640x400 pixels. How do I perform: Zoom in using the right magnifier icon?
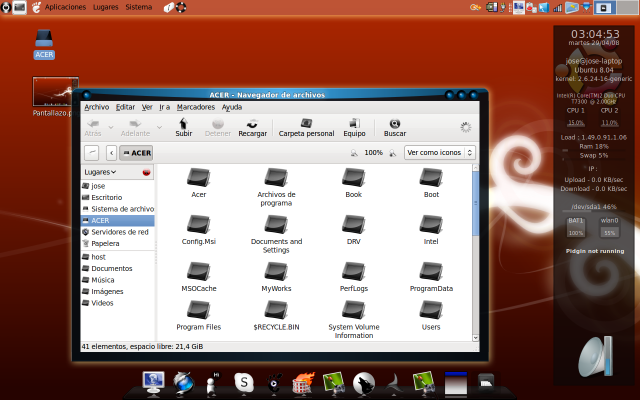(x=392, y=153)
